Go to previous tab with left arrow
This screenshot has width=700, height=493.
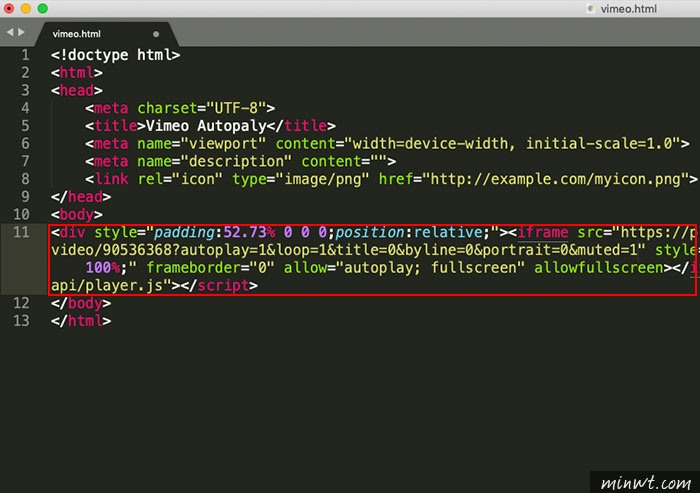point(10,32)
